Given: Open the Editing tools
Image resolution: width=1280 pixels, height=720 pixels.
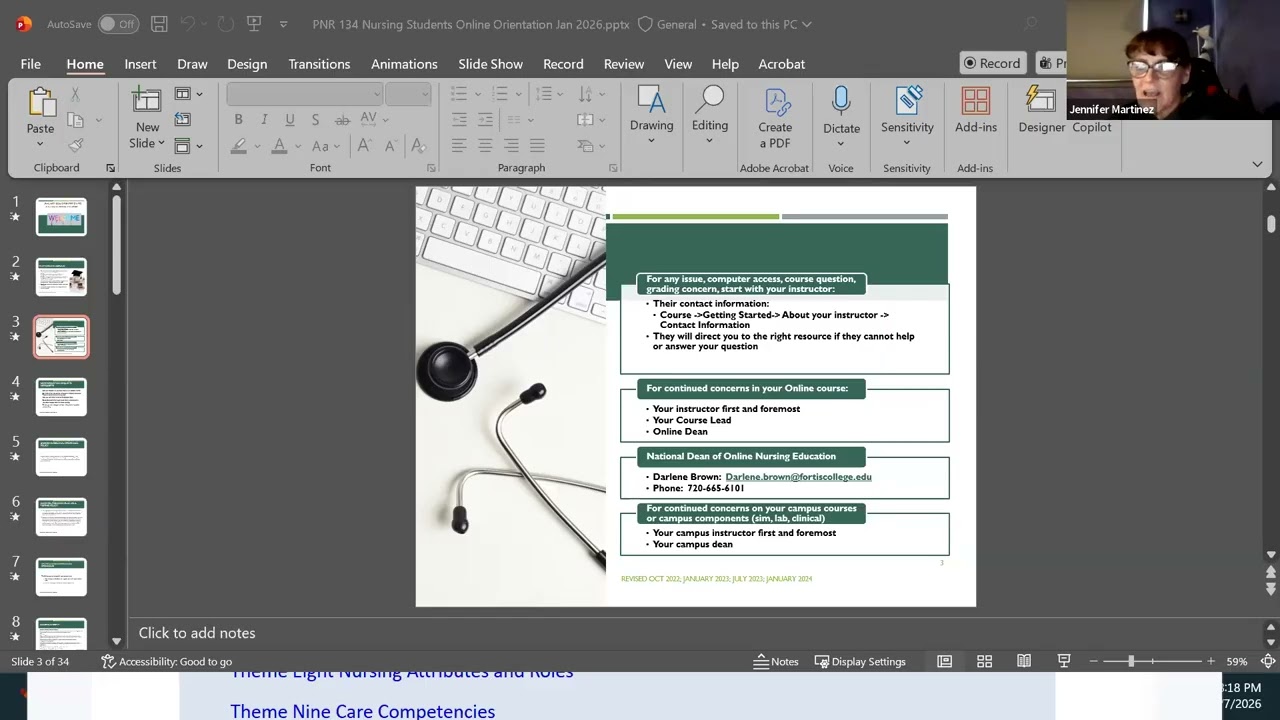Looking at the screenshot, I should 710,115.
